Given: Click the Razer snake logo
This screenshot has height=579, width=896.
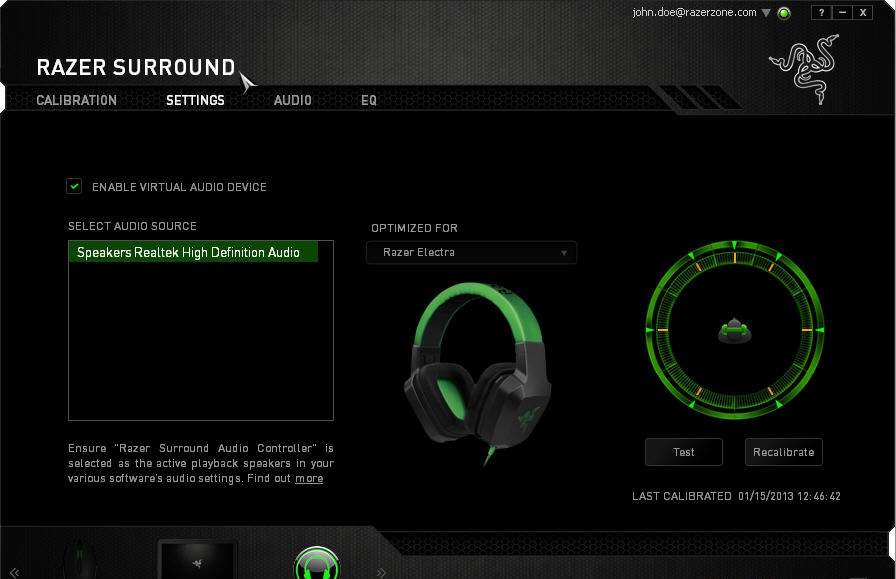Looking at the screenshot, I should point(806,69).
